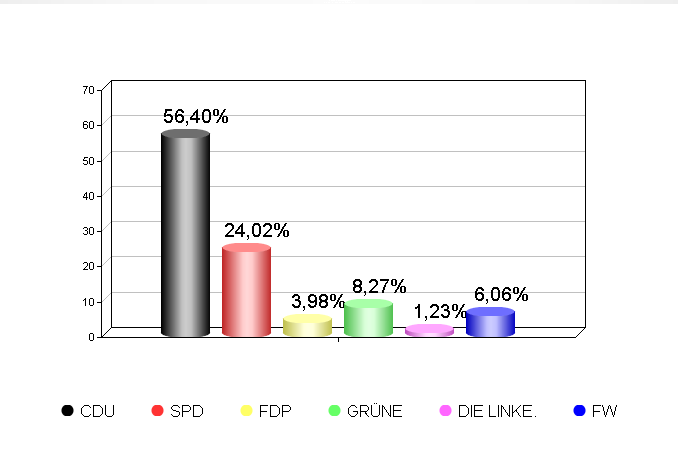678x450 pixels.
Task: Click the red SPD legend dot
Action: point(157,410)
